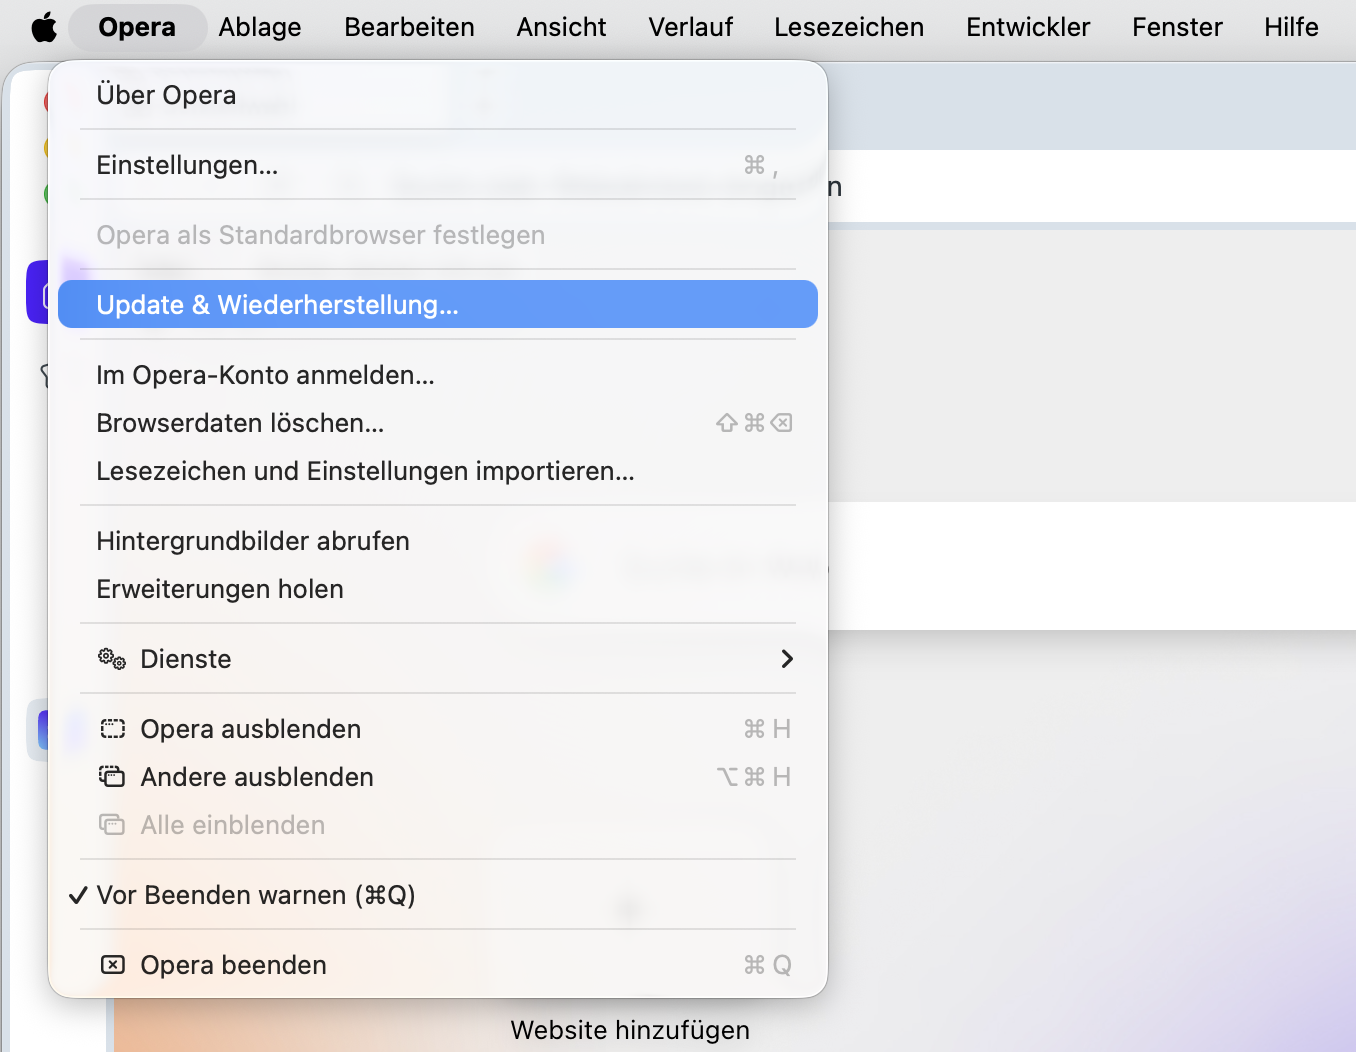Open the Hilfe menu
Image resolution: width=1356 pixels, height=1052 pixels.
[1291, 27]
